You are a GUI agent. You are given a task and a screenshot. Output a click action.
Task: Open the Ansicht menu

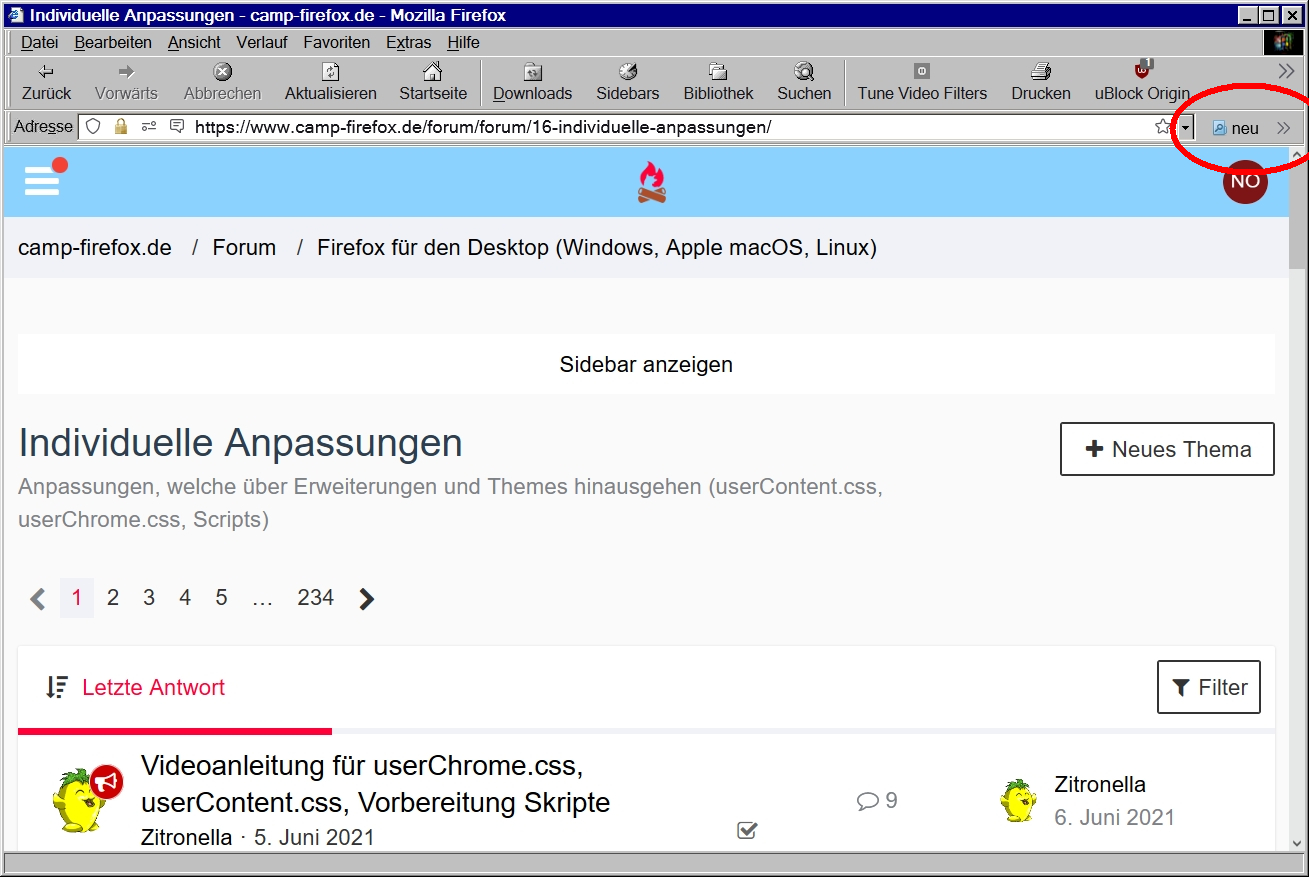tap(194, 42)
